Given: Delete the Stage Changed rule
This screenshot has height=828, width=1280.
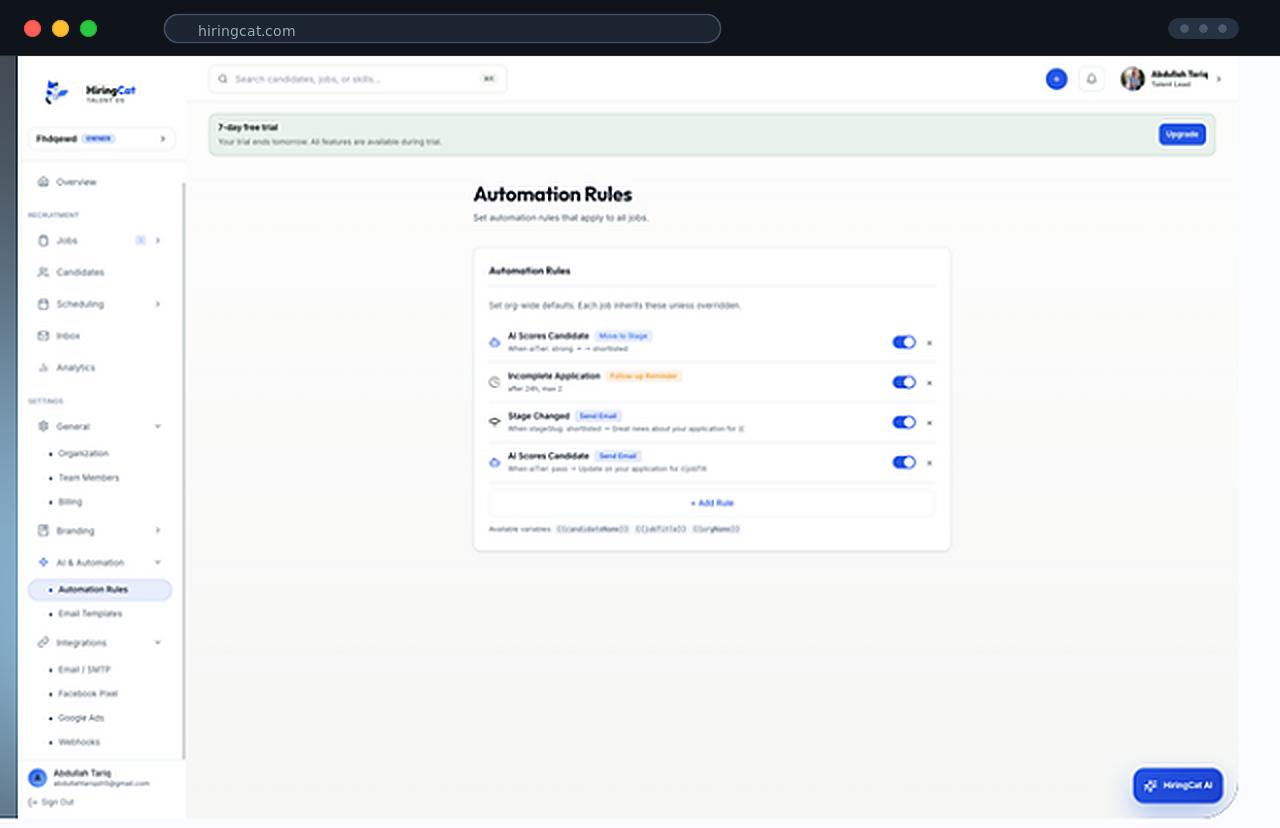Looking at the screenshot, I should click(x=929, y=423).
